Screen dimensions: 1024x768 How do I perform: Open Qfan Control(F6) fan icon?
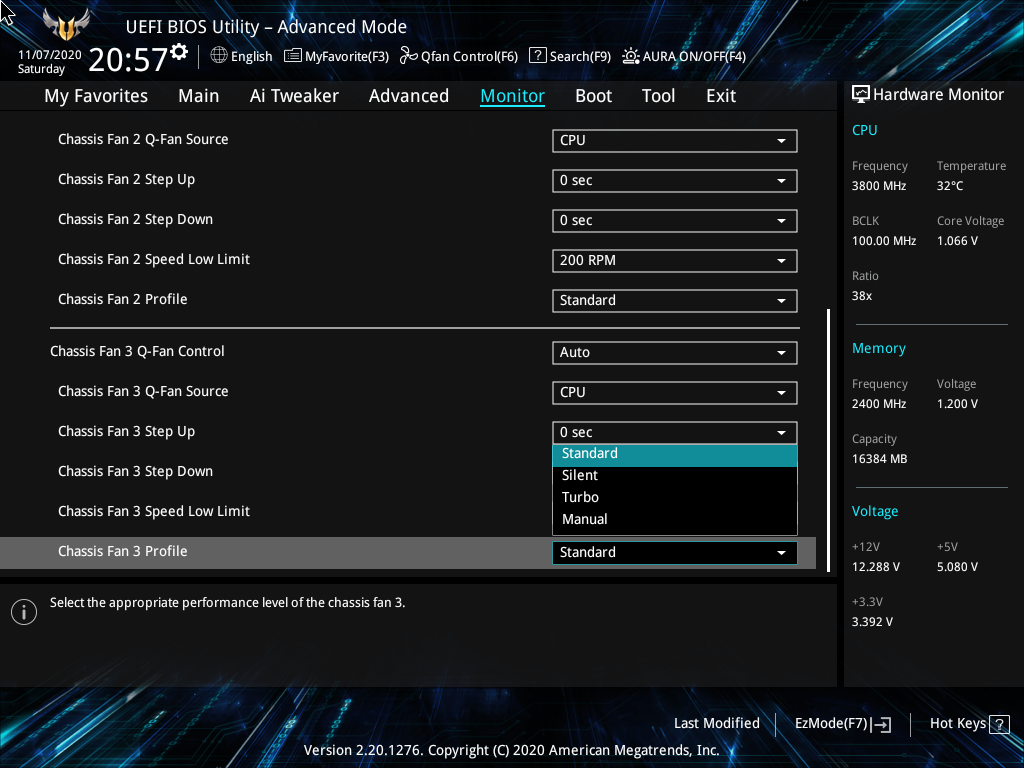(409, 56)
